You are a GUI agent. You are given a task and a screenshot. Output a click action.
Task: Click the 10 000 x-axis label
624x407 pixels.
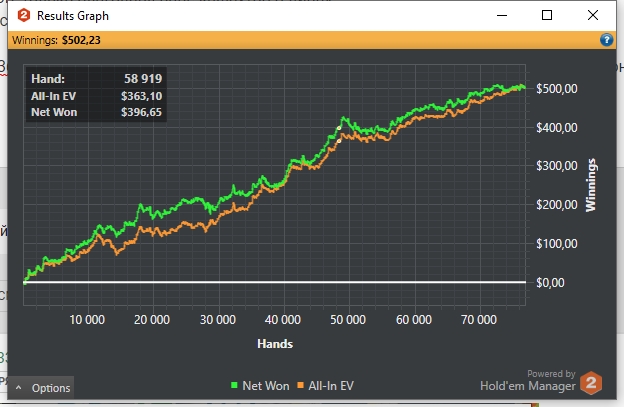pos(87,319)
